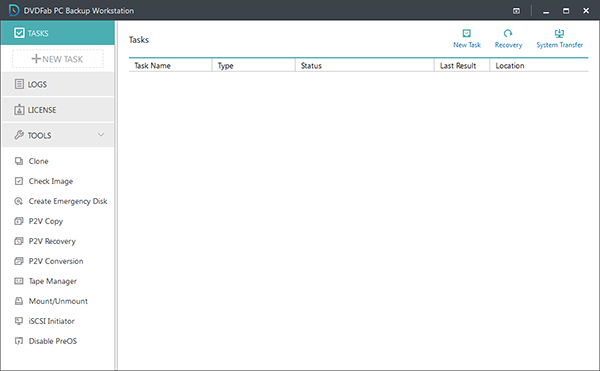
Task: Minimize the DVDFab window
Action: [546, 11]
